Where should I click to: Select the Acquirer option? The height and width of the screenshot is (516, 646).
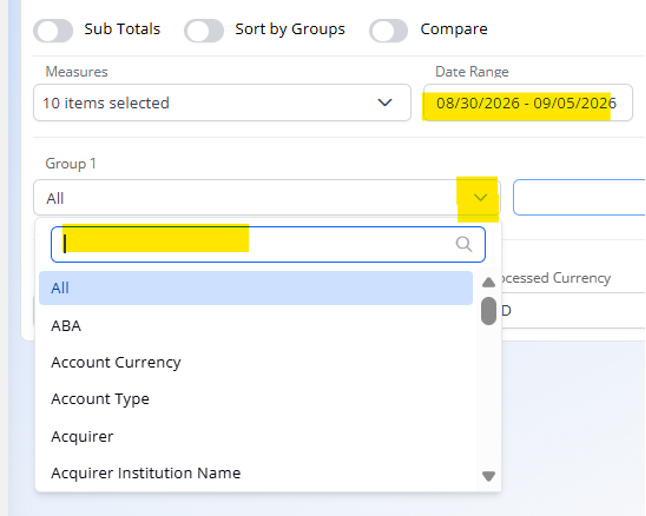pos(256,436)
